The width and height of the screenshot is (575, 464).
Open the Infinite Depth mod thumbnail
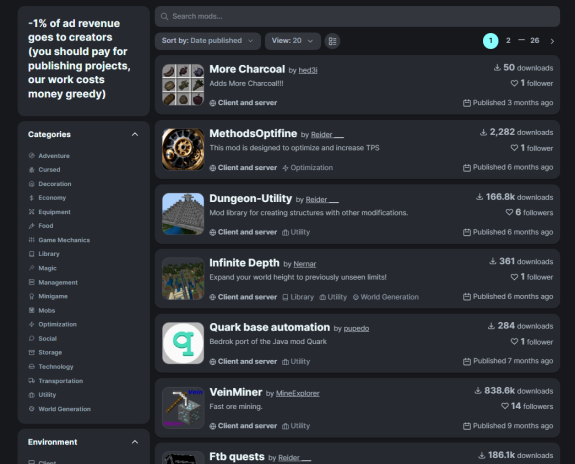pos(183,278)
